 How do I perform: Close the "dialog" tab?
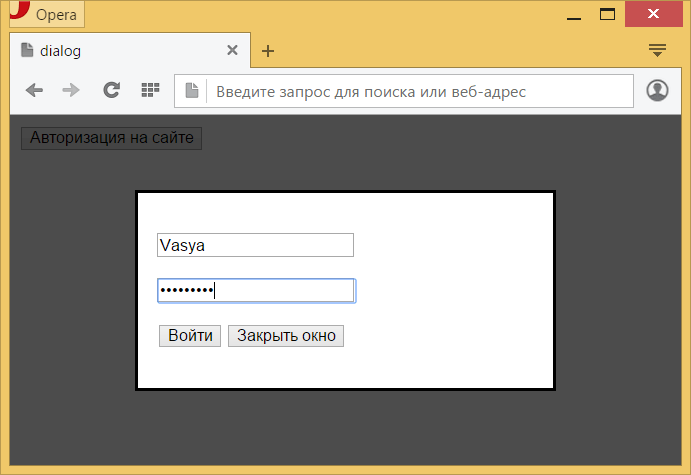click(232, 50)
